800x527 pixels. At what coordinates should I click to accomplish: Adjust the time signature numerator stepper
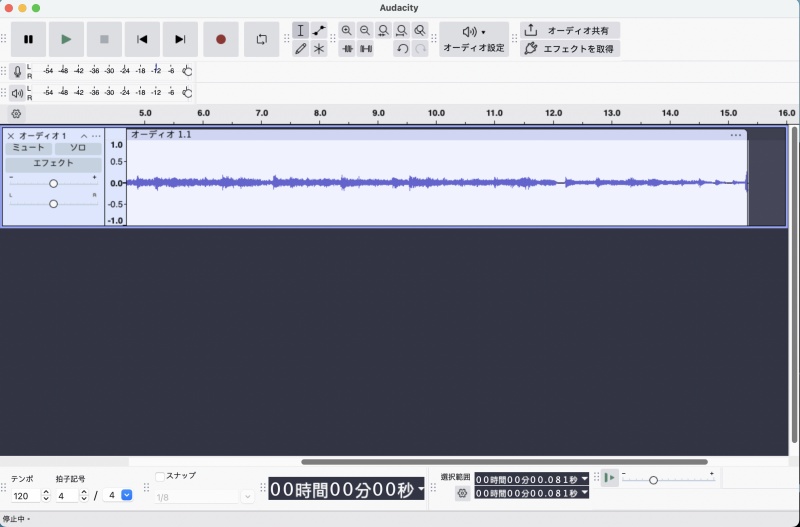[x=84, y=496]
